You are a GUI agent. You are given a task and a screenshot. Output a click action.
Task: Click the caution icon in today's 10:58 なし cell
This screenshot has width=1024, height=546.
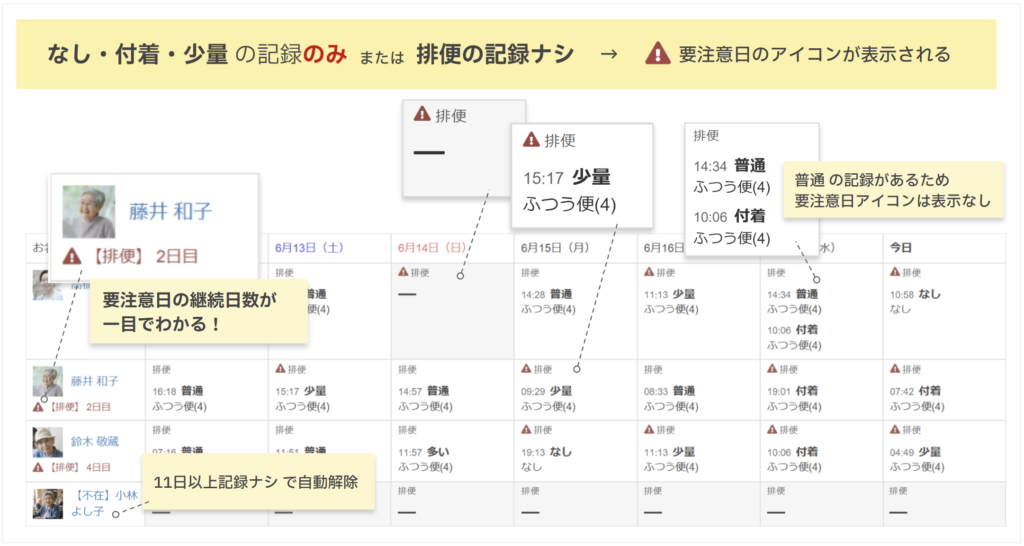895,272
